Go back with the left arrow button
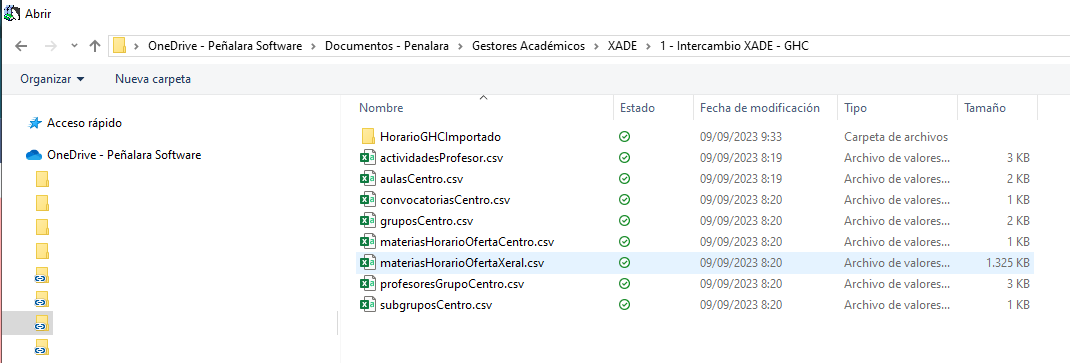Screen dimensions: 1070x363 [21, 46]
